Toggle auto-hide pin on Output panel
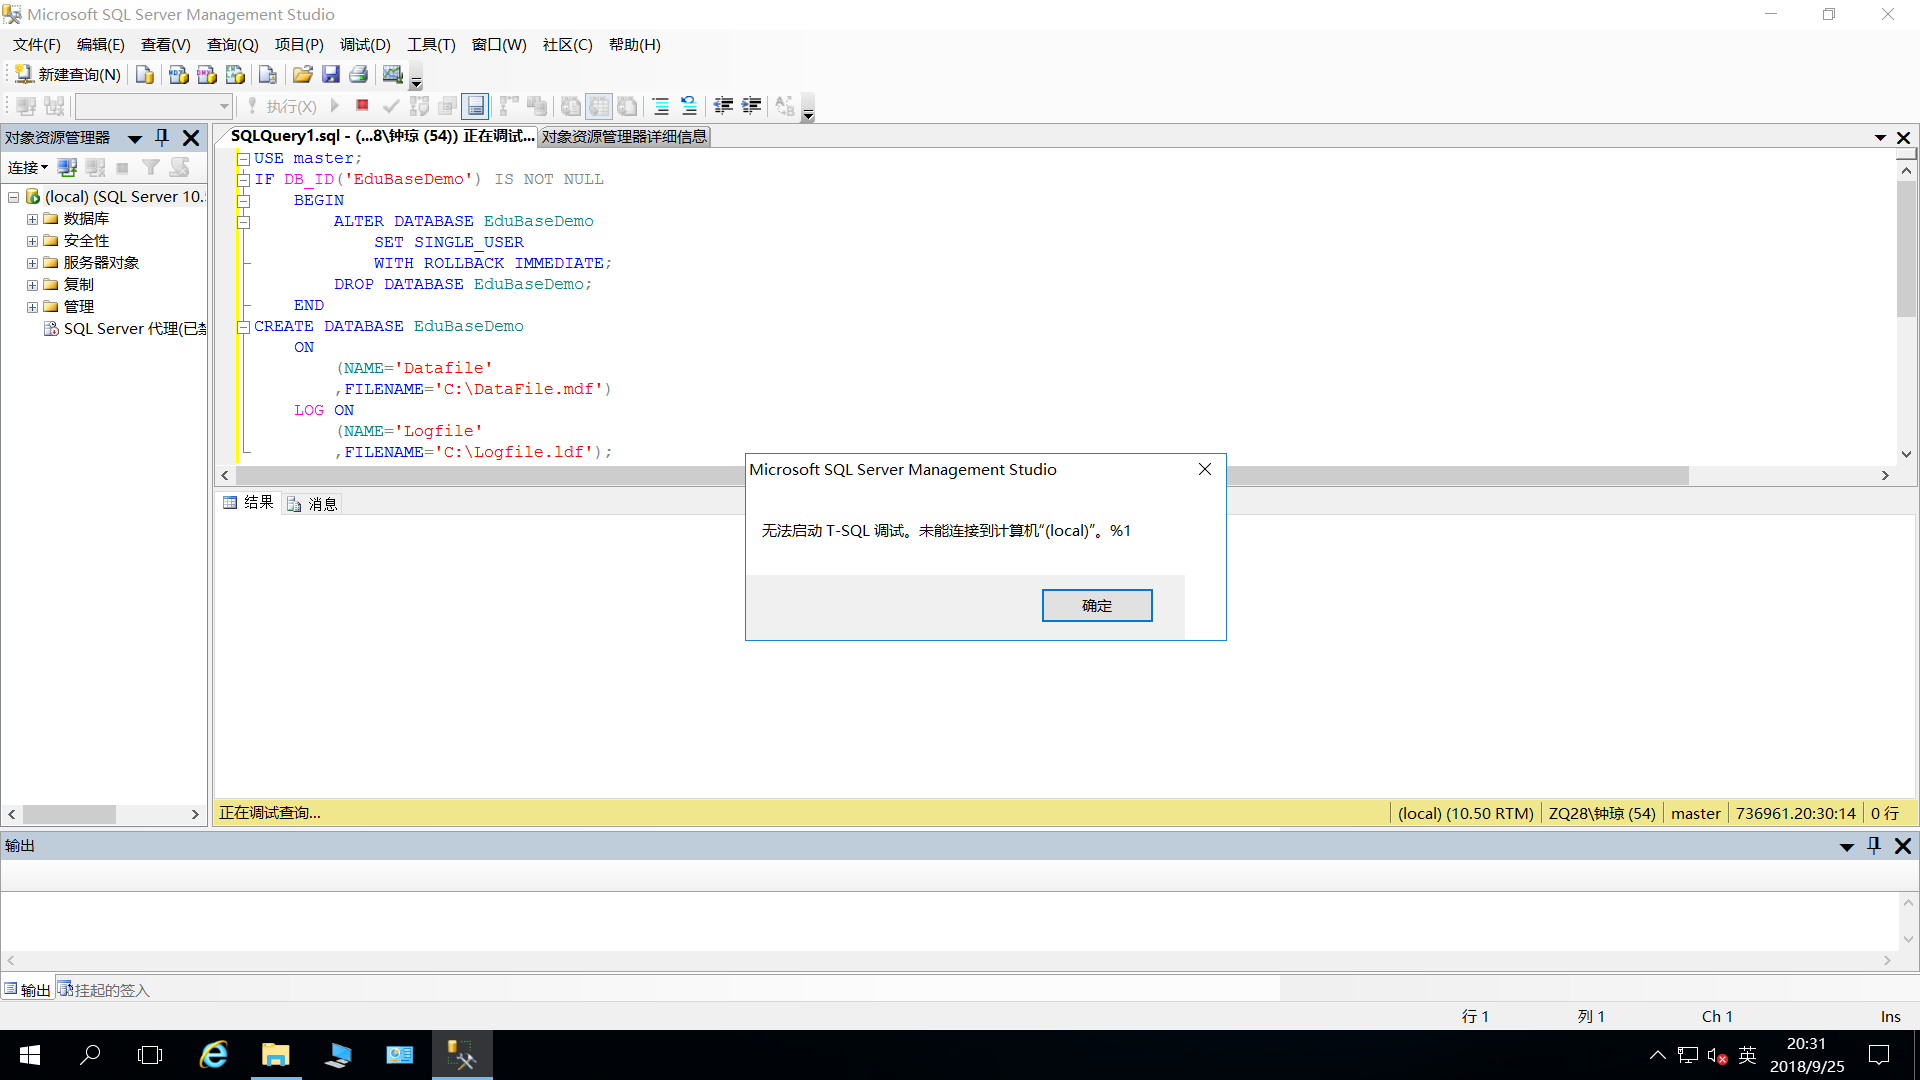Screen dimensions: 1920x1080 1874,846
